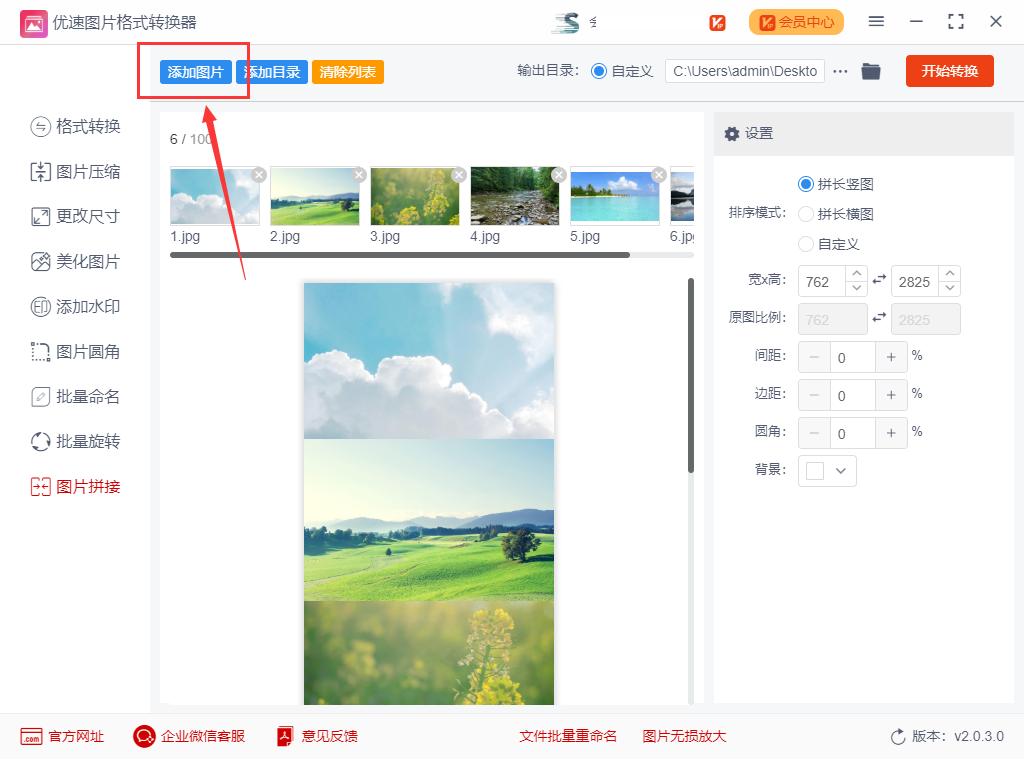The width and height of the screenshot is (1024, 760).
Task: Open the 企业微信客服 support icon
Action: click(x=143, y=736)
